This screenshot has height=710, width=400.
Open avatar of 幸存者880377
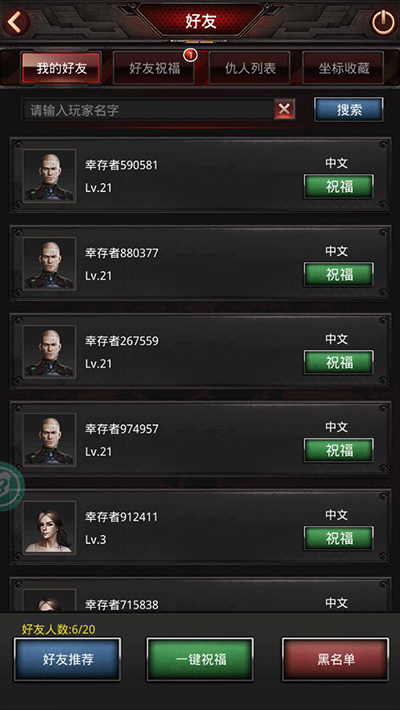(49, 264)
